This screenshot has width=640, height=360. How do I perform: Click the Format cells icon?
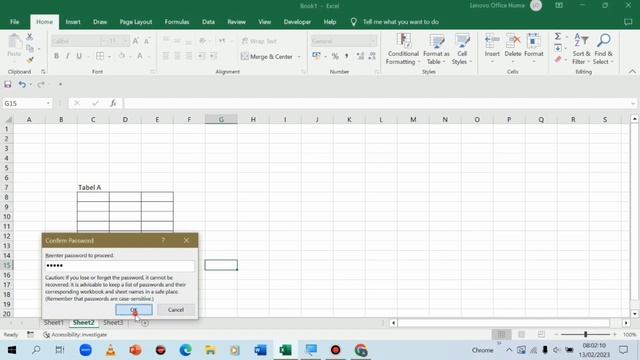[x=533, y=41]
